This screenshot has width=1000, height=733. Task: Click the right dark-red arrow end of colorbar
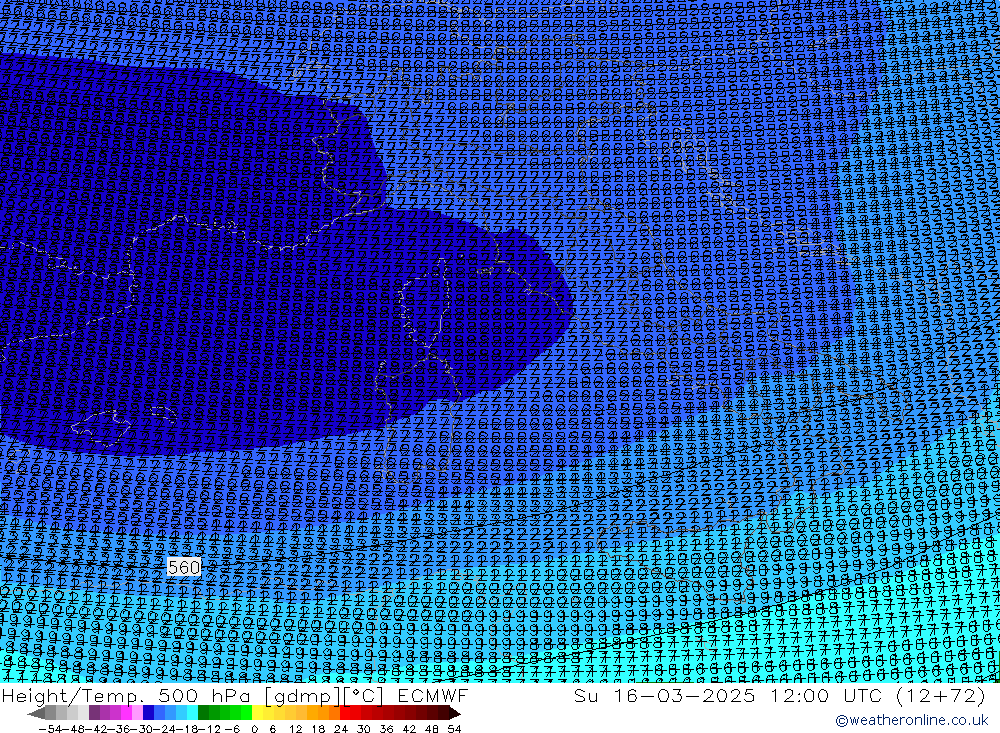tap(455, 712)
